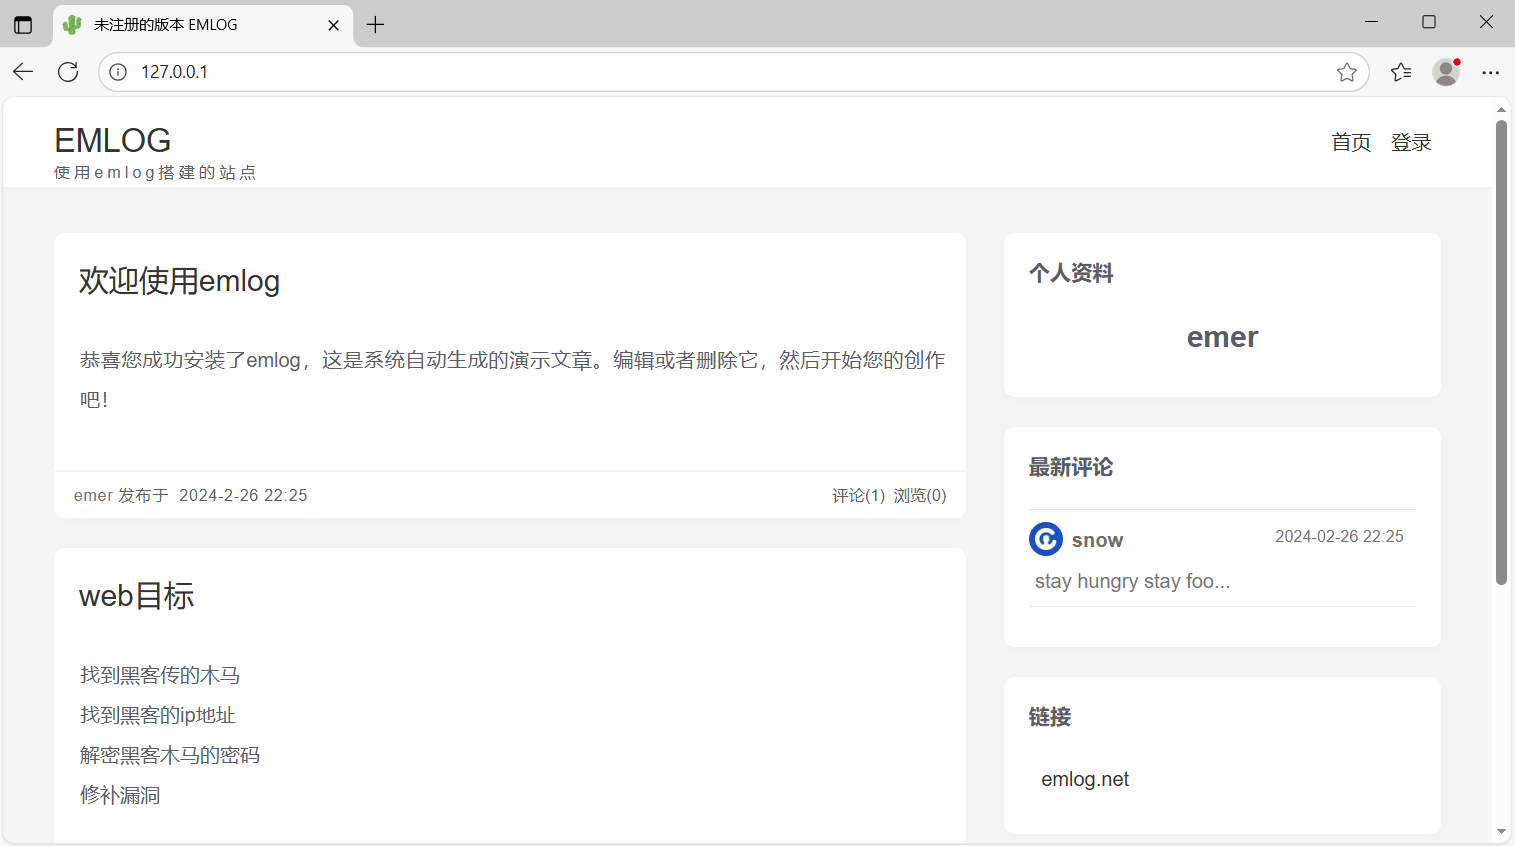
Task: Click inside the address bar showing 127.0.0.1
Action: pos(600,71)
